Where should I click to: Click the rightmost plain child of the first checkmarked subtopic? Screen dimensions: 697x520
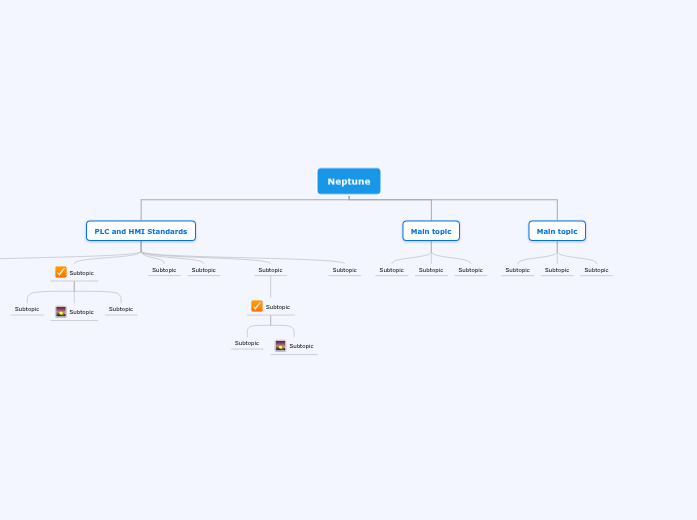click(x=121, y=309)
